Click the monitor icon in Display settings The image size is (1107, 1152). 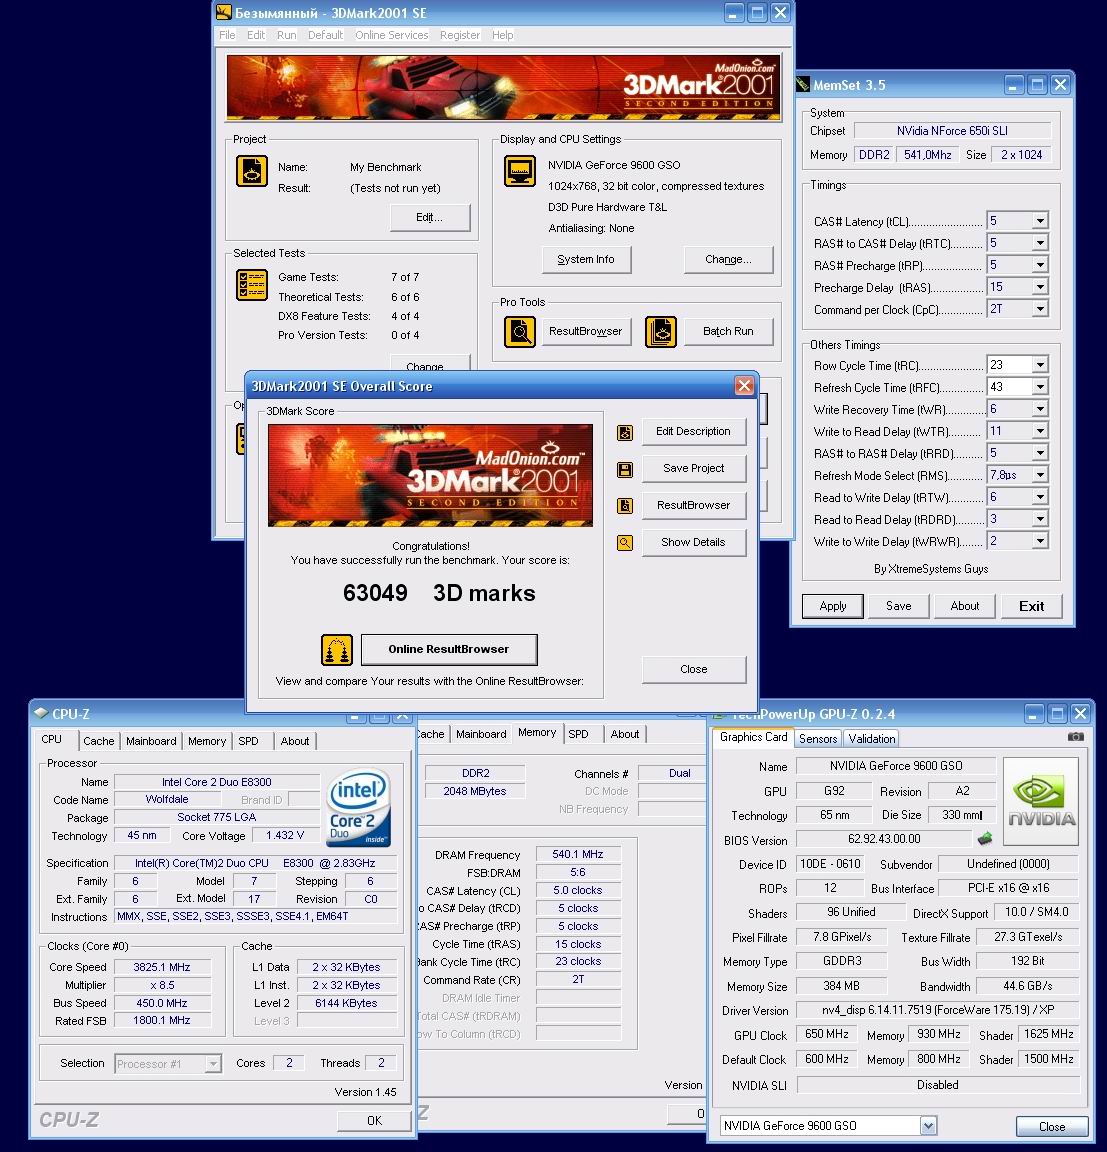[x=520, y=171]
